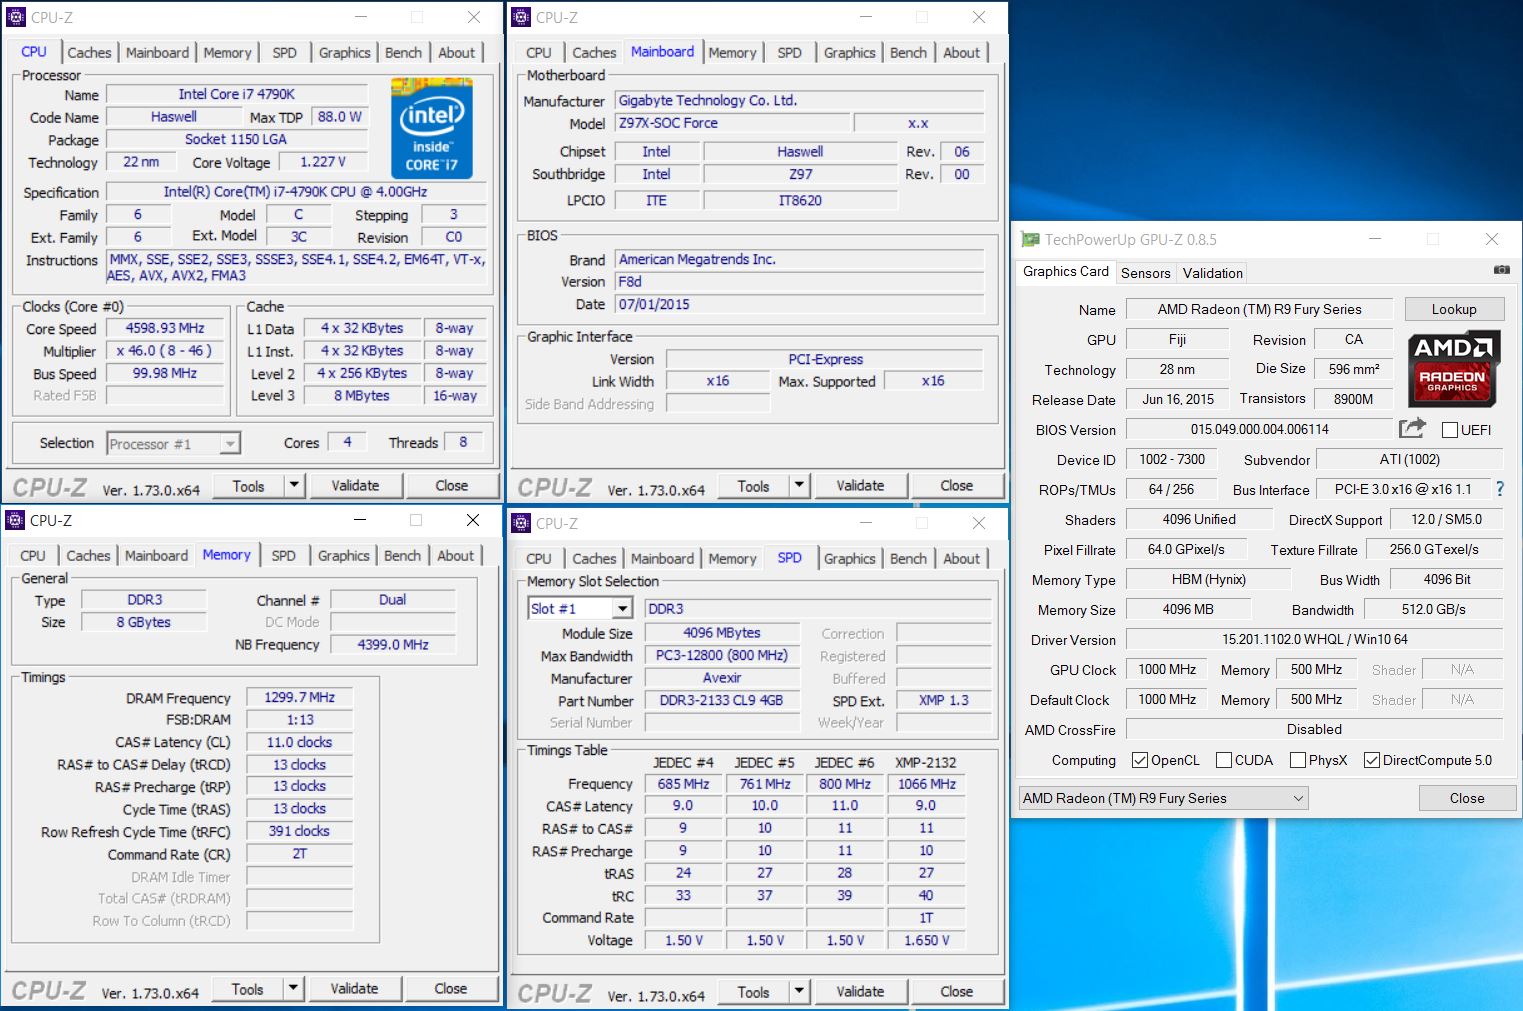Click the Validate button in the CPU window

pos(355,486)
